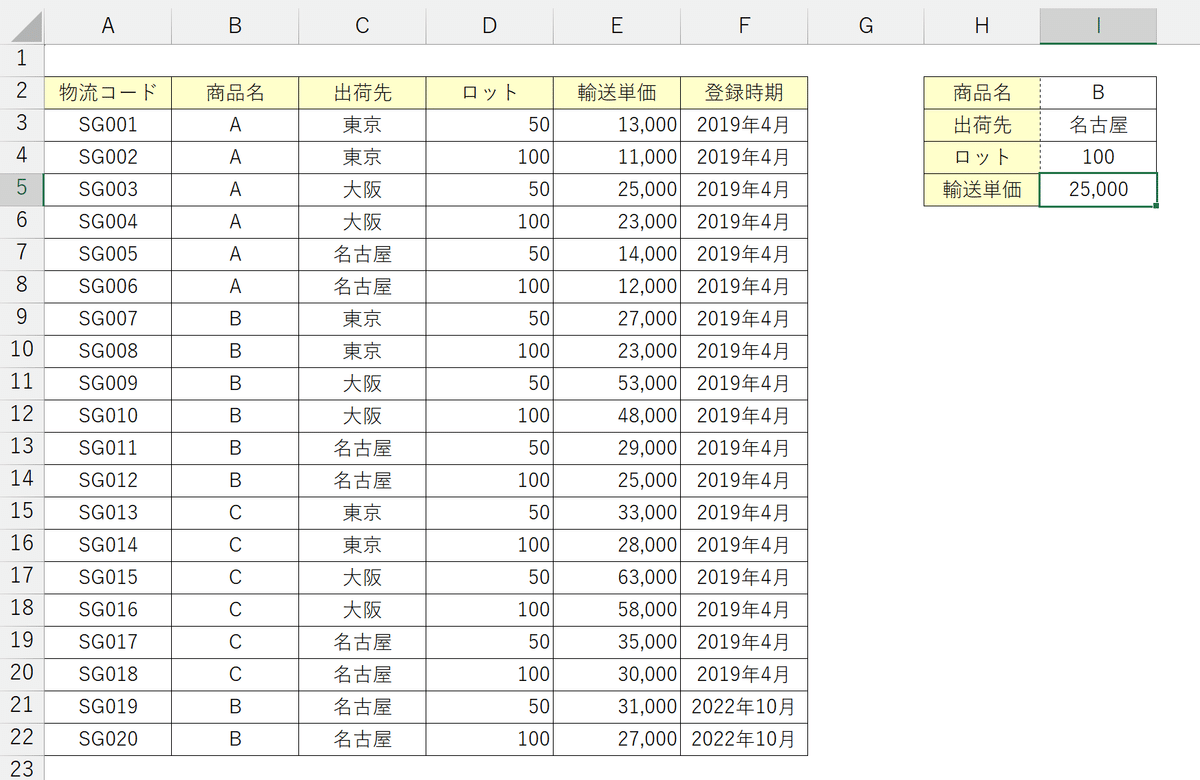The image size is (1200, 780).
Task: Select result cell showing 25,000 in I5
Action: 1098,189
